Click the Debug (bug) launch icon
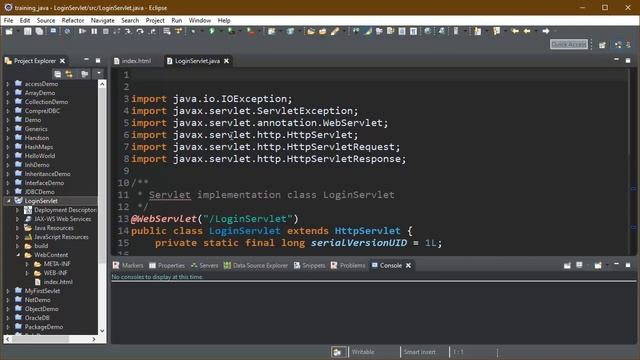Screen dimensions: 640x360 (193, 31)
